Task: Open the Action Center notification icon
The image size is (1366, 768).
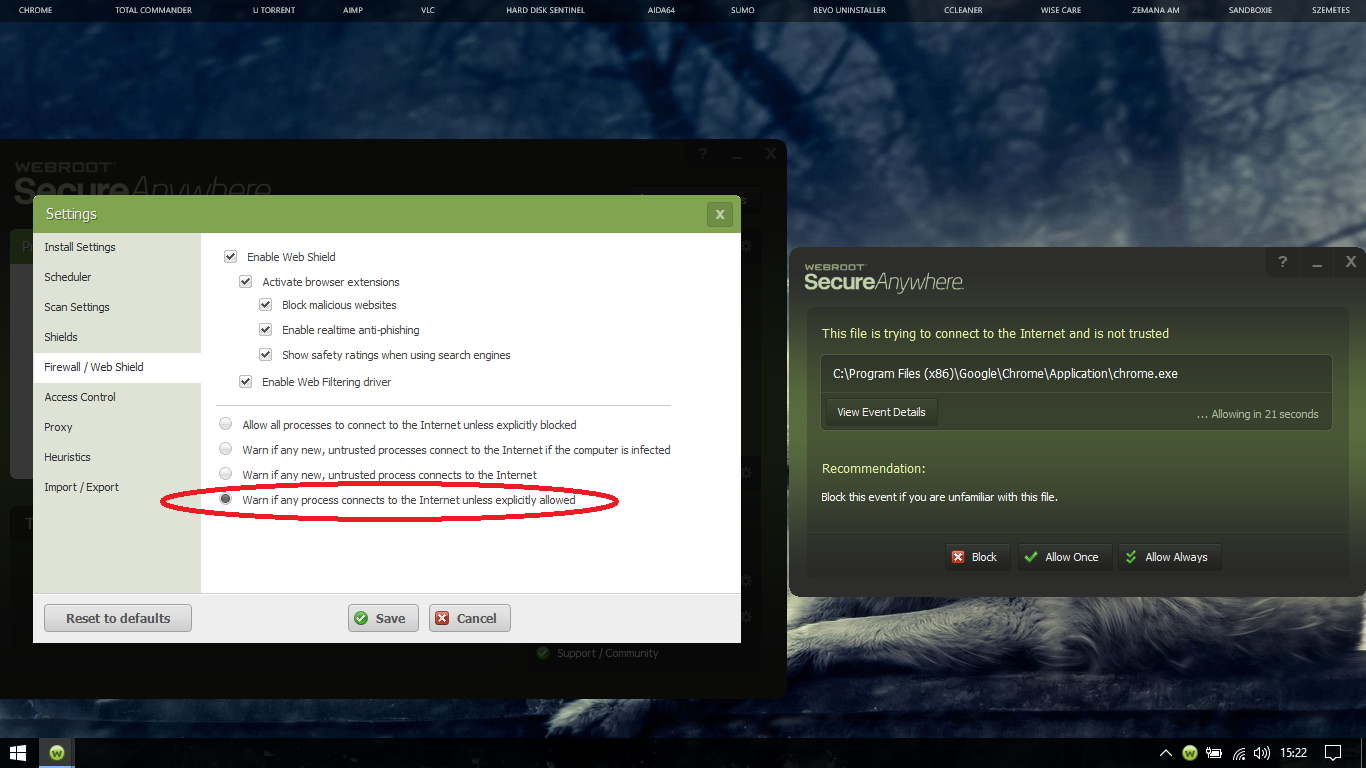Action: (1332, 753)
